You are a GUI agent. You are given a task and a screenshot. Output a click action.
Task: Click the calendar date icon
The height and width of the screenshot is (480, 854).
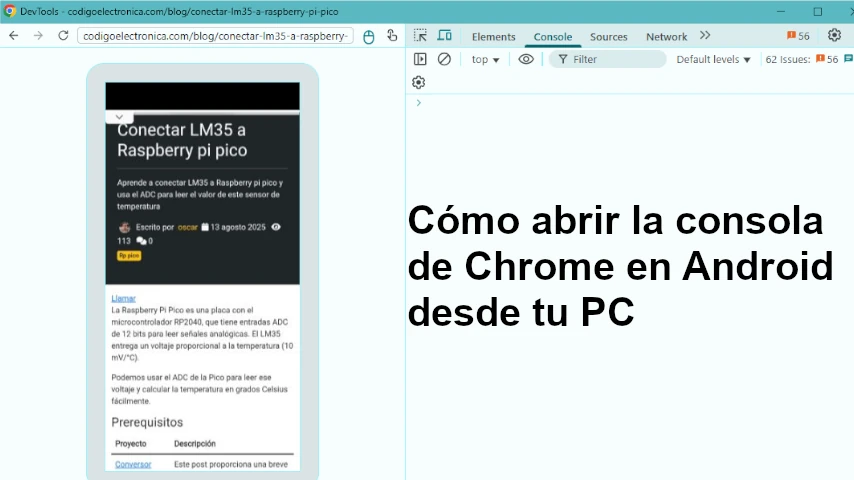pyautogui.click(x=205, y=227)
